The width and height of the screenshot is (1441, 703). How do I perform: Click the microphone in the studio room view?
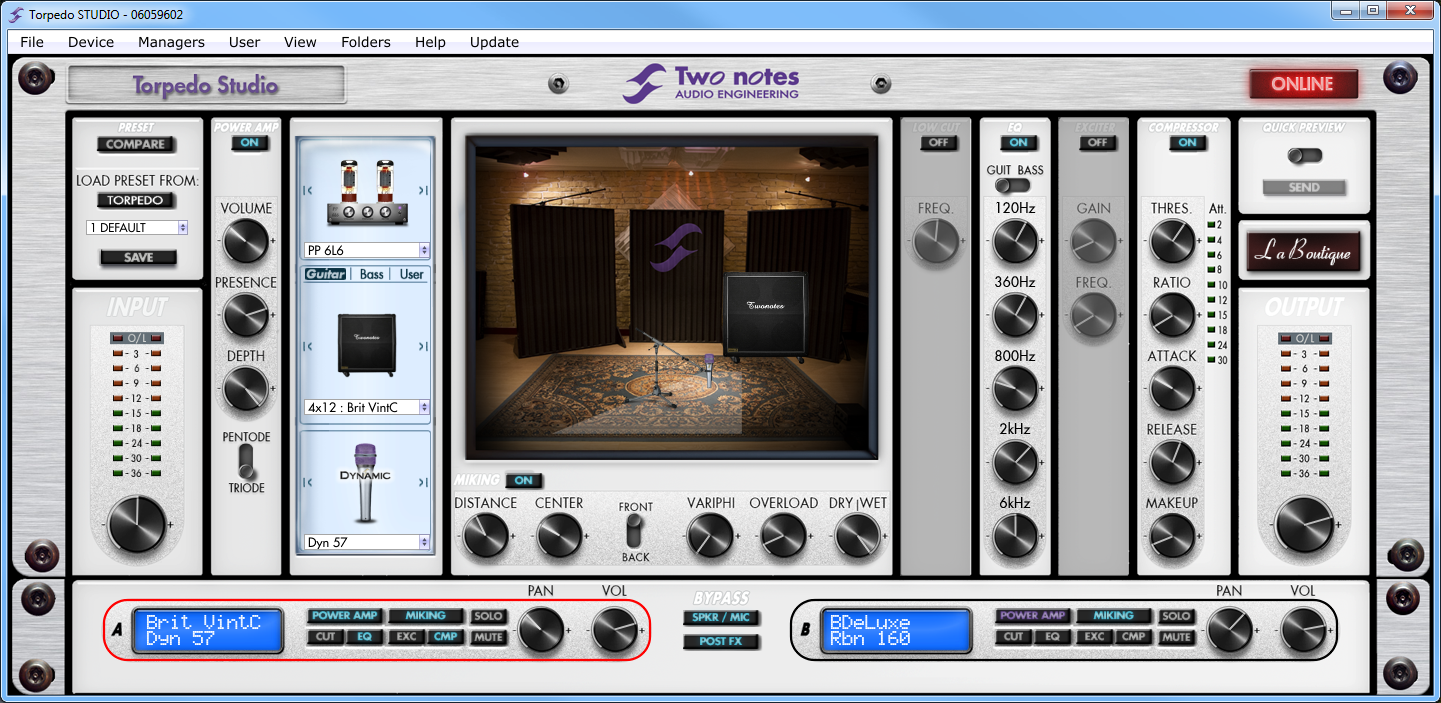(709, 369)
